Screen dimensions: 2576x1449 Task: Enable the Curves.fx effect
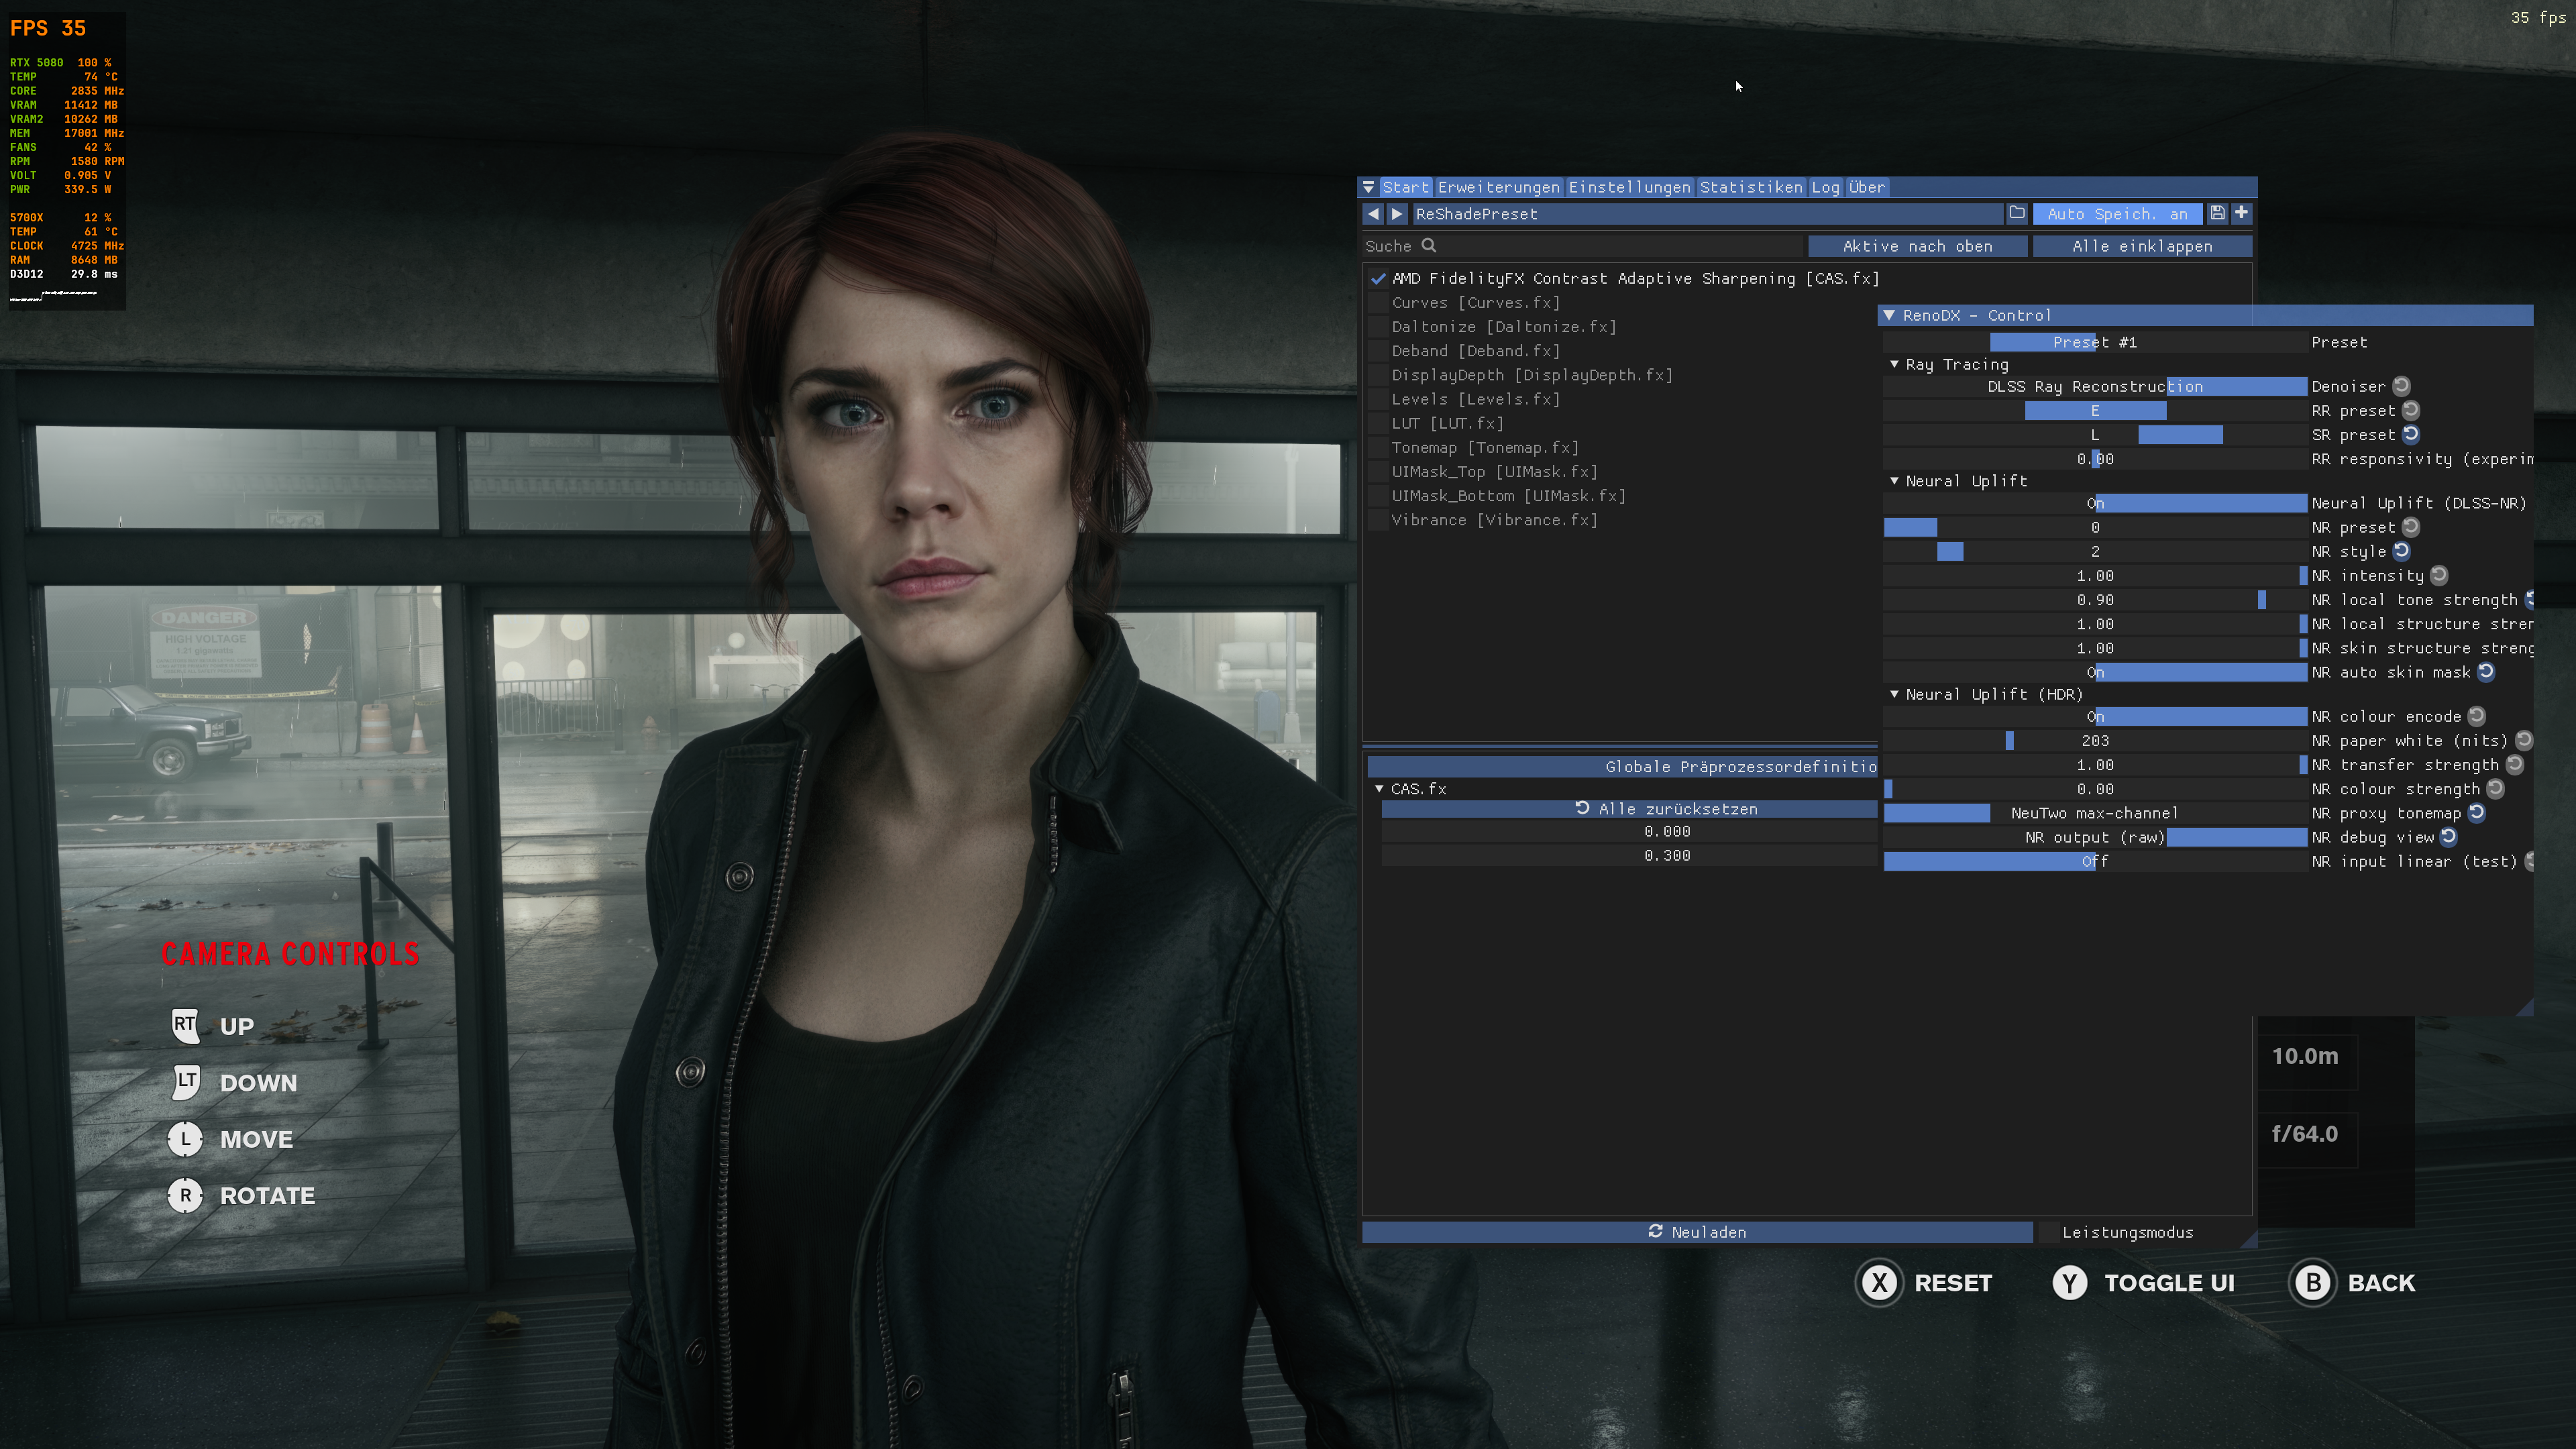1378,302
